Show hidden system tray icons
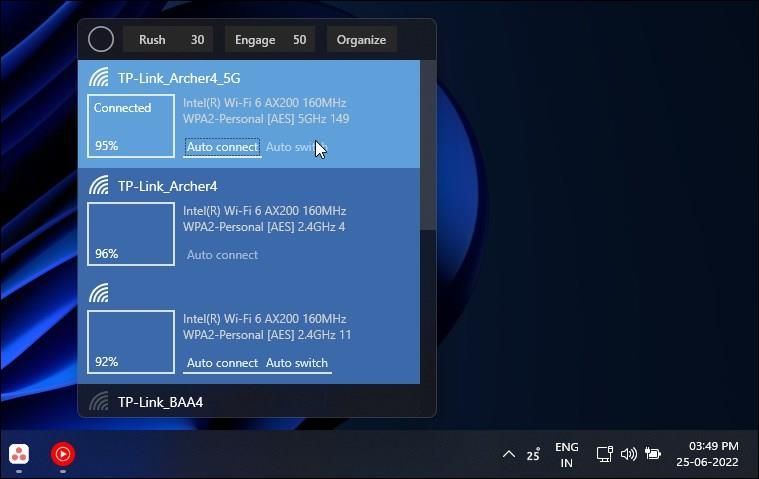This screenshot has height=479, width=759. [x=509, y=454]
